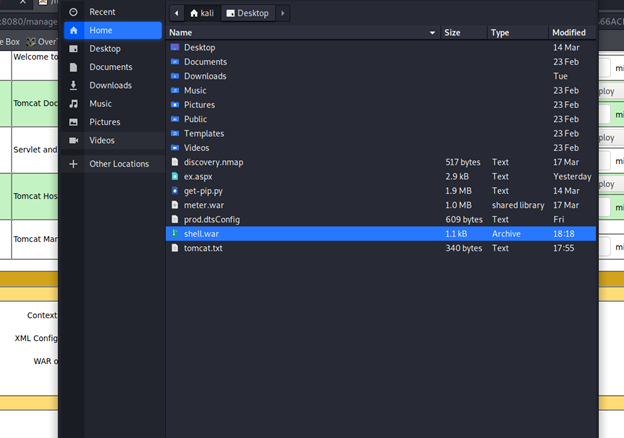The width and height of the screenshot is (624, 438).
Task: Click the sort arrow in Name header
Action: (432, 33)
